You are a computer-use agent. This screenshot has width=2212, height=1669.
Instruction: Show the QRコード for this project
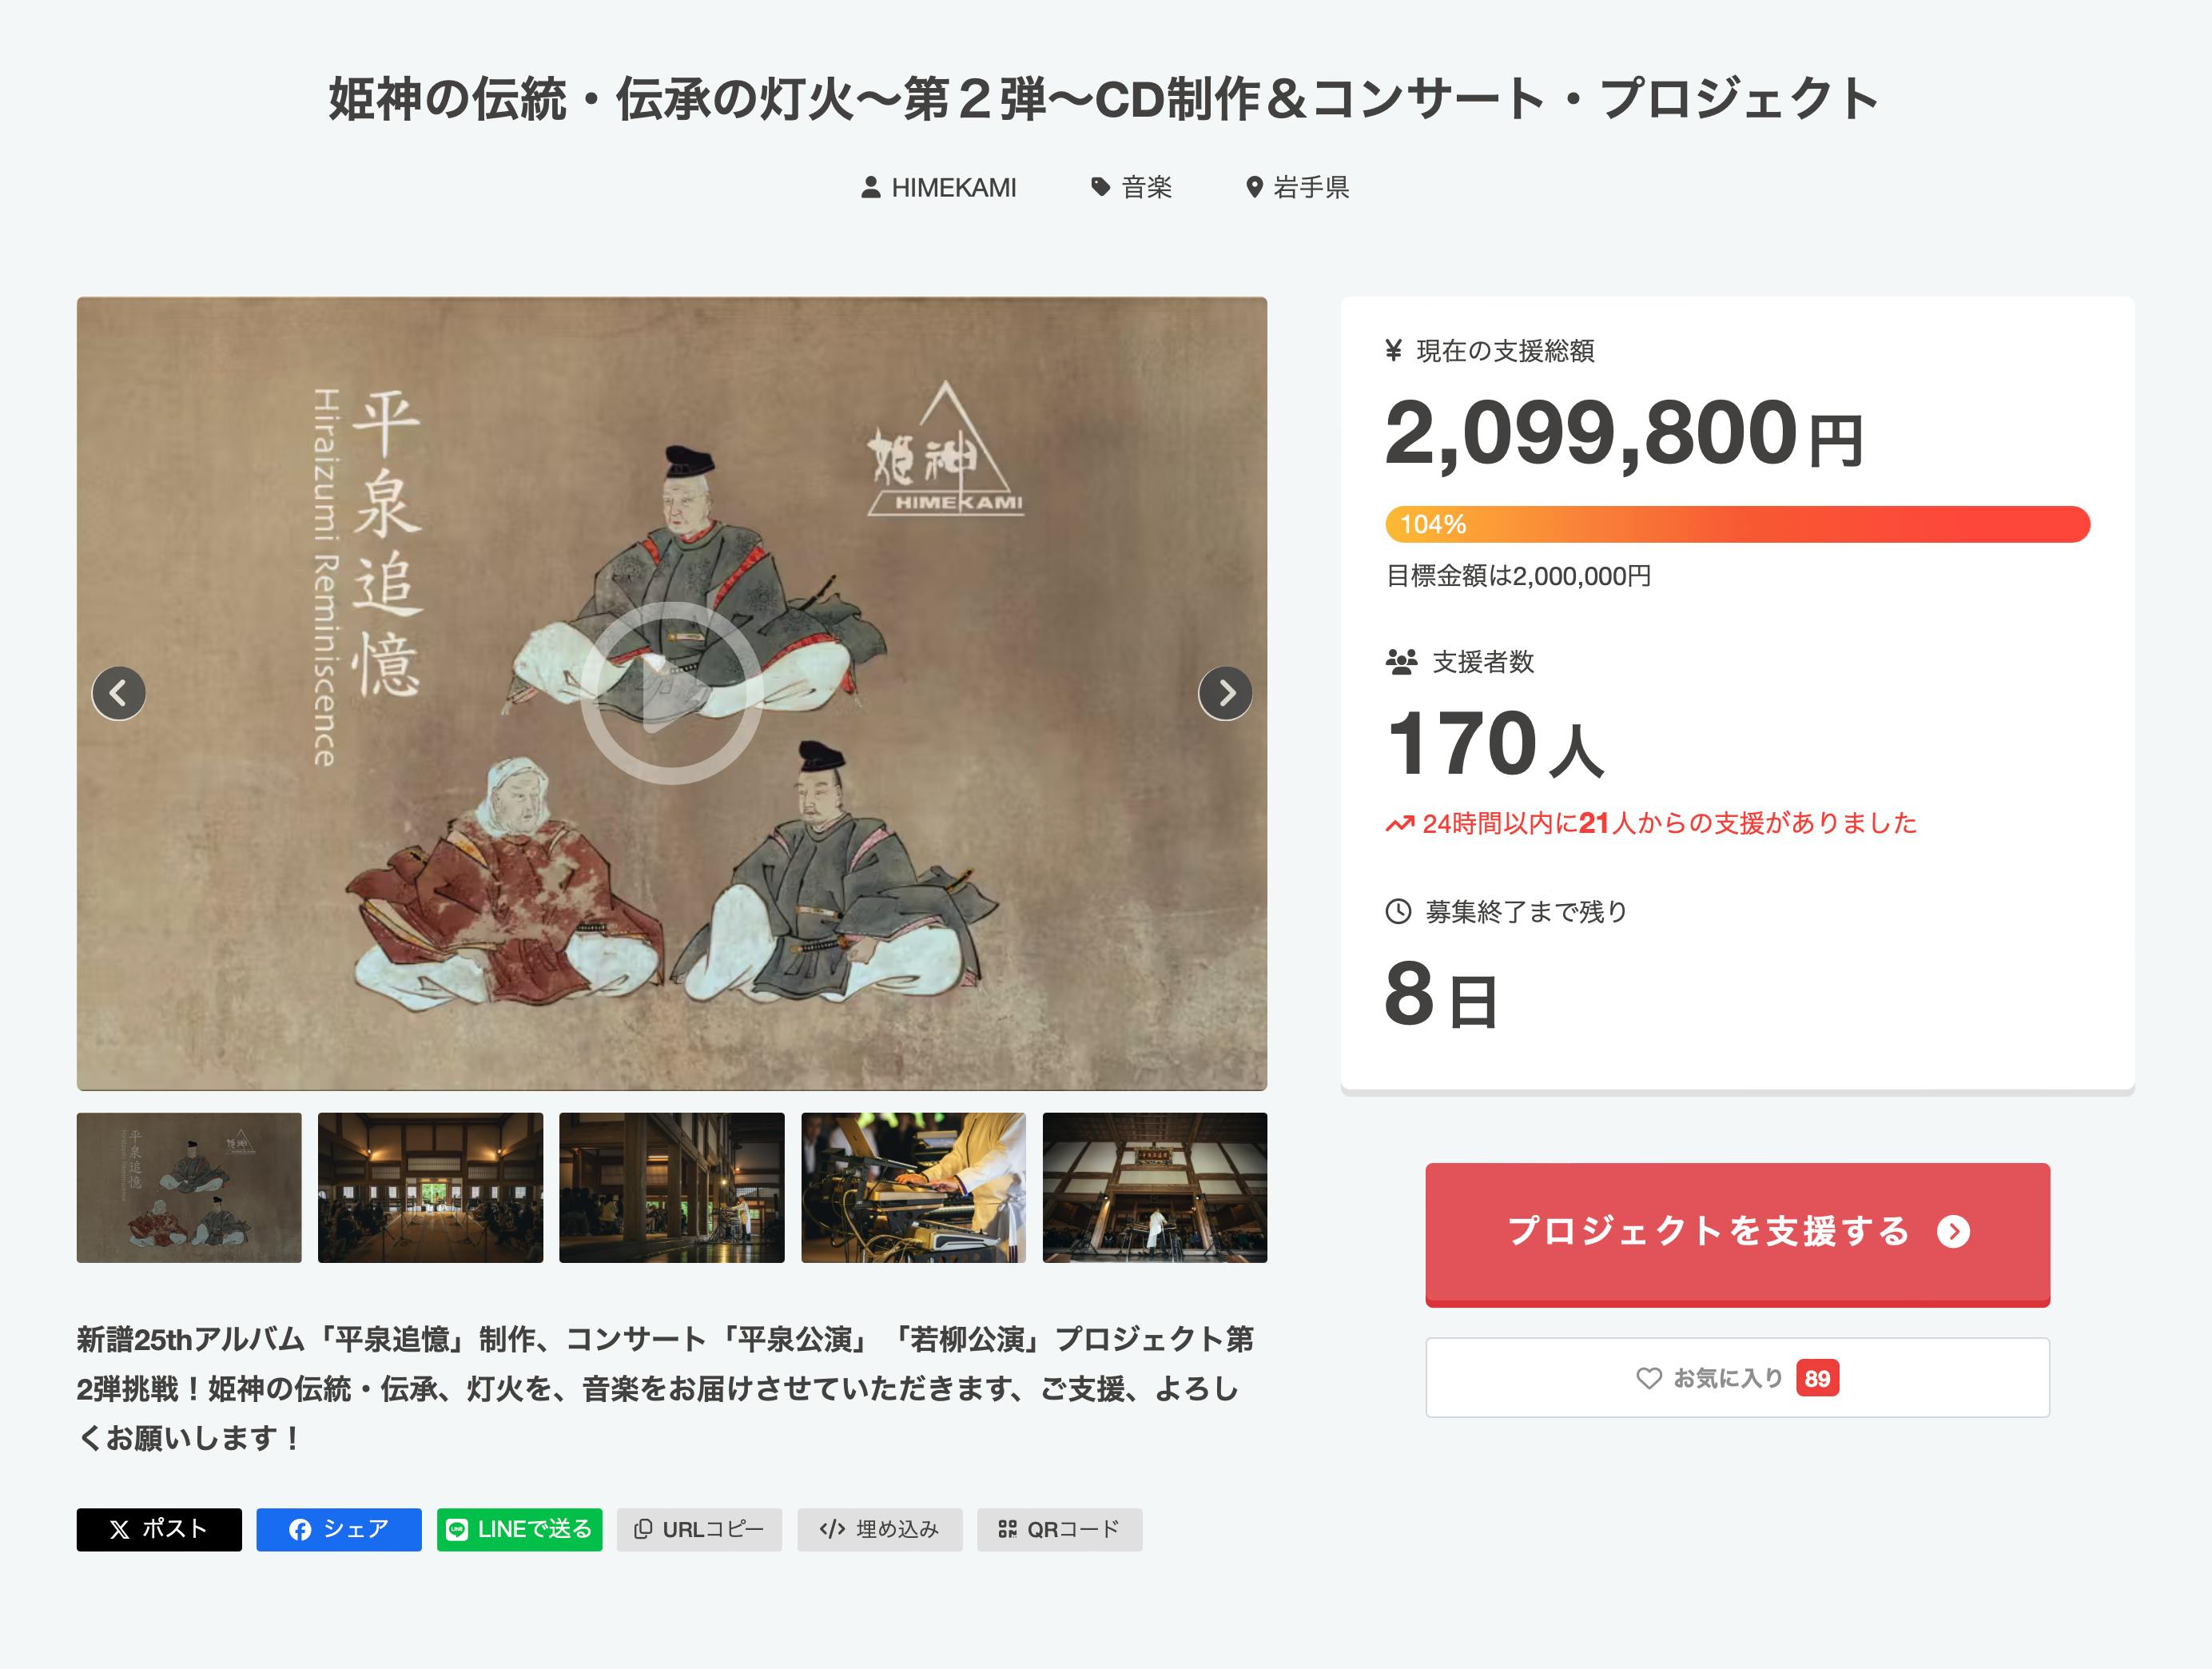[x=1059, y=1530]
